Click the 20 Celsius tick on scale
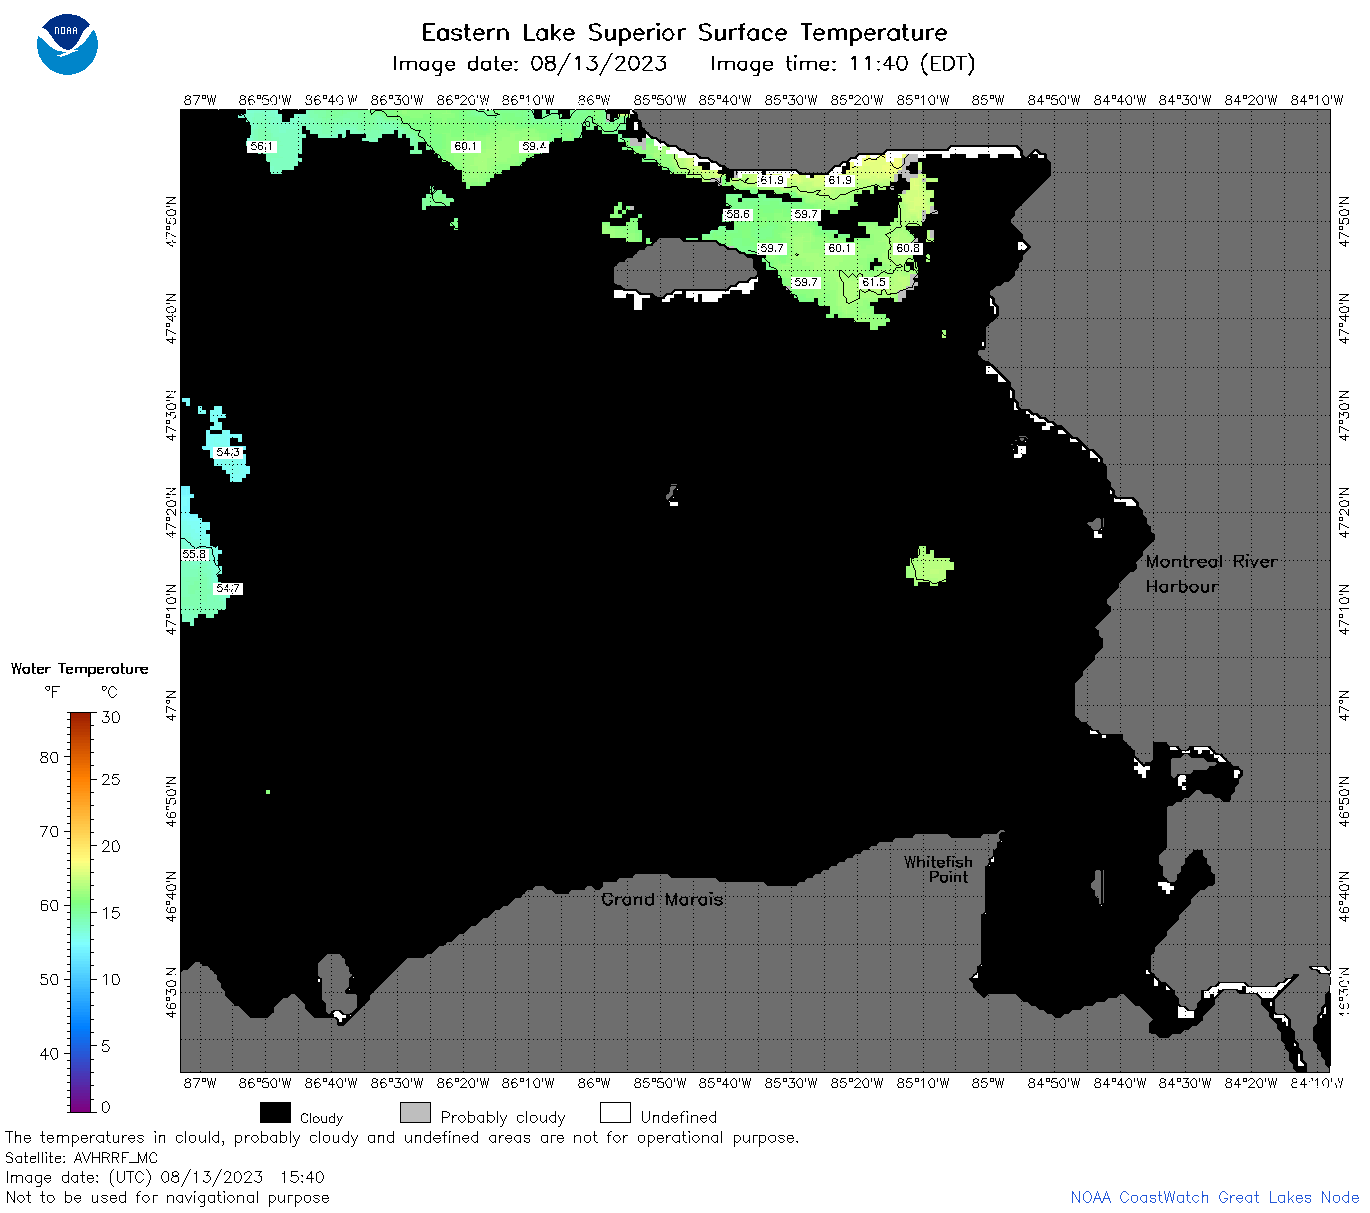 111,846
